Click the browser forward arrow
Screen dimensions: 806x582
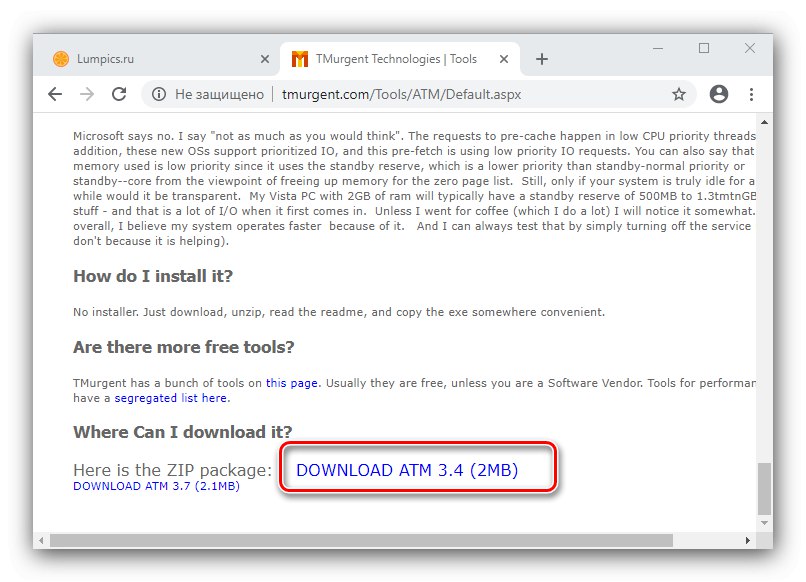click(87, 94)
